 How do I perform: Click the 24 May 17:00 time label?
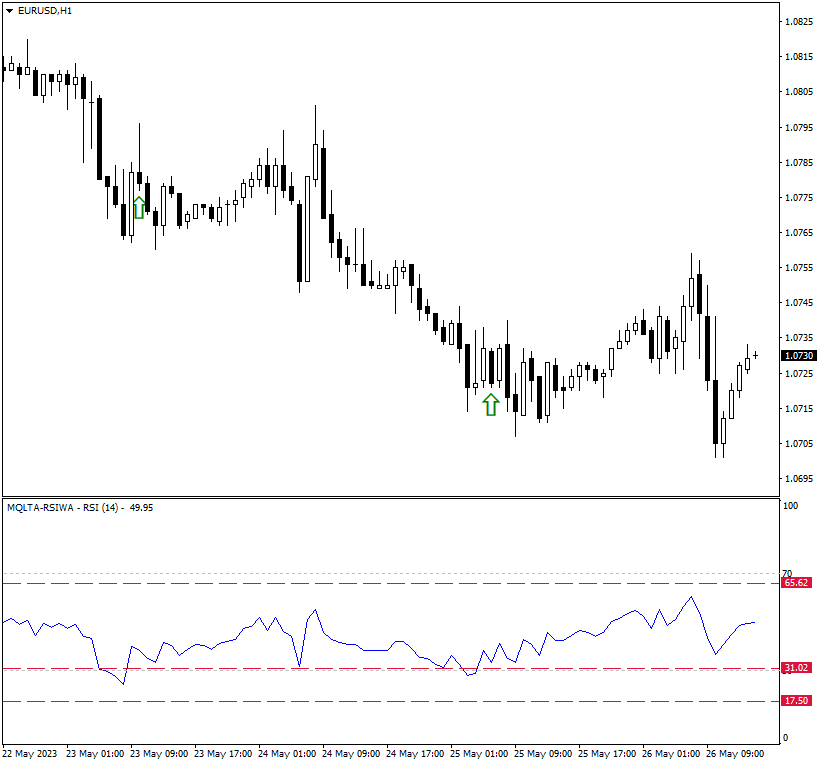[x=415, y=754]
